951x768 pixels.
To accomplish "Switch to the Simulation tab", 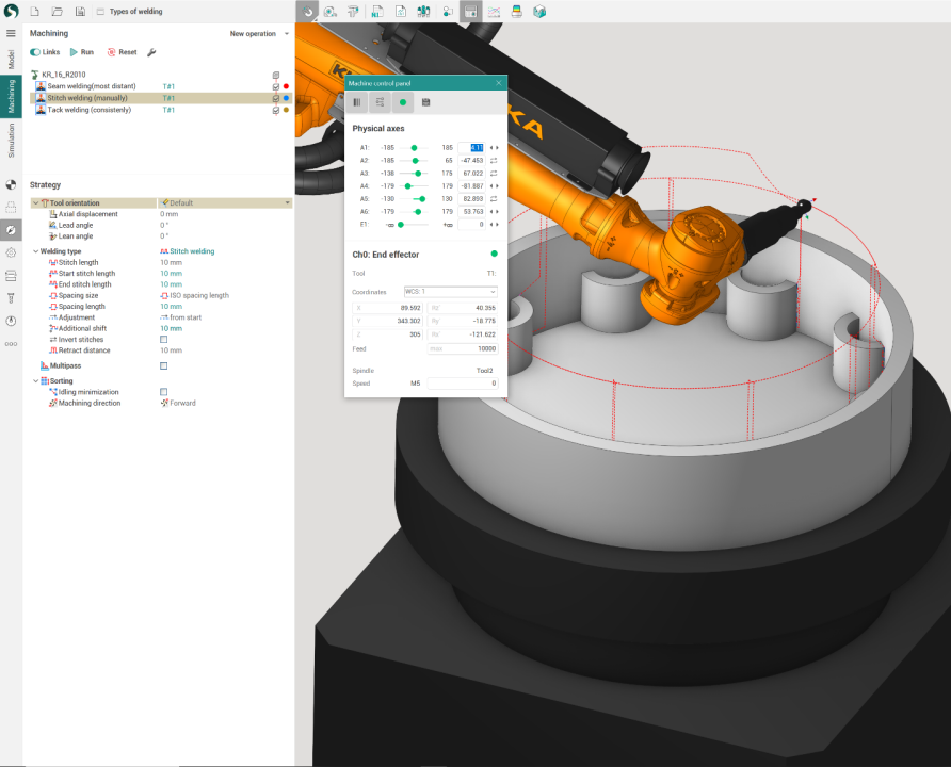I will 11,141.
